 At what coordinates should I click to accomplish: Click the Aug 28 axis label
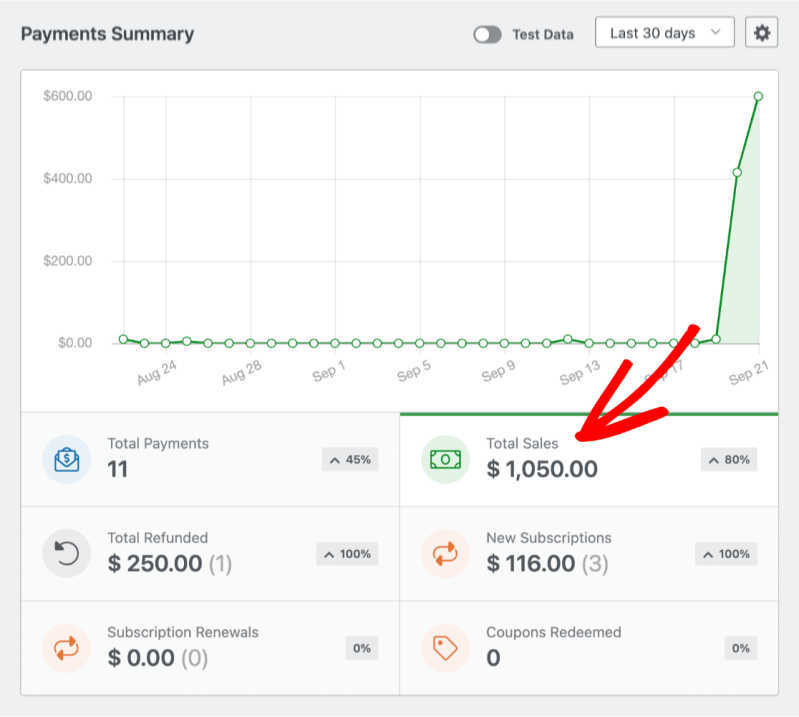242,373
